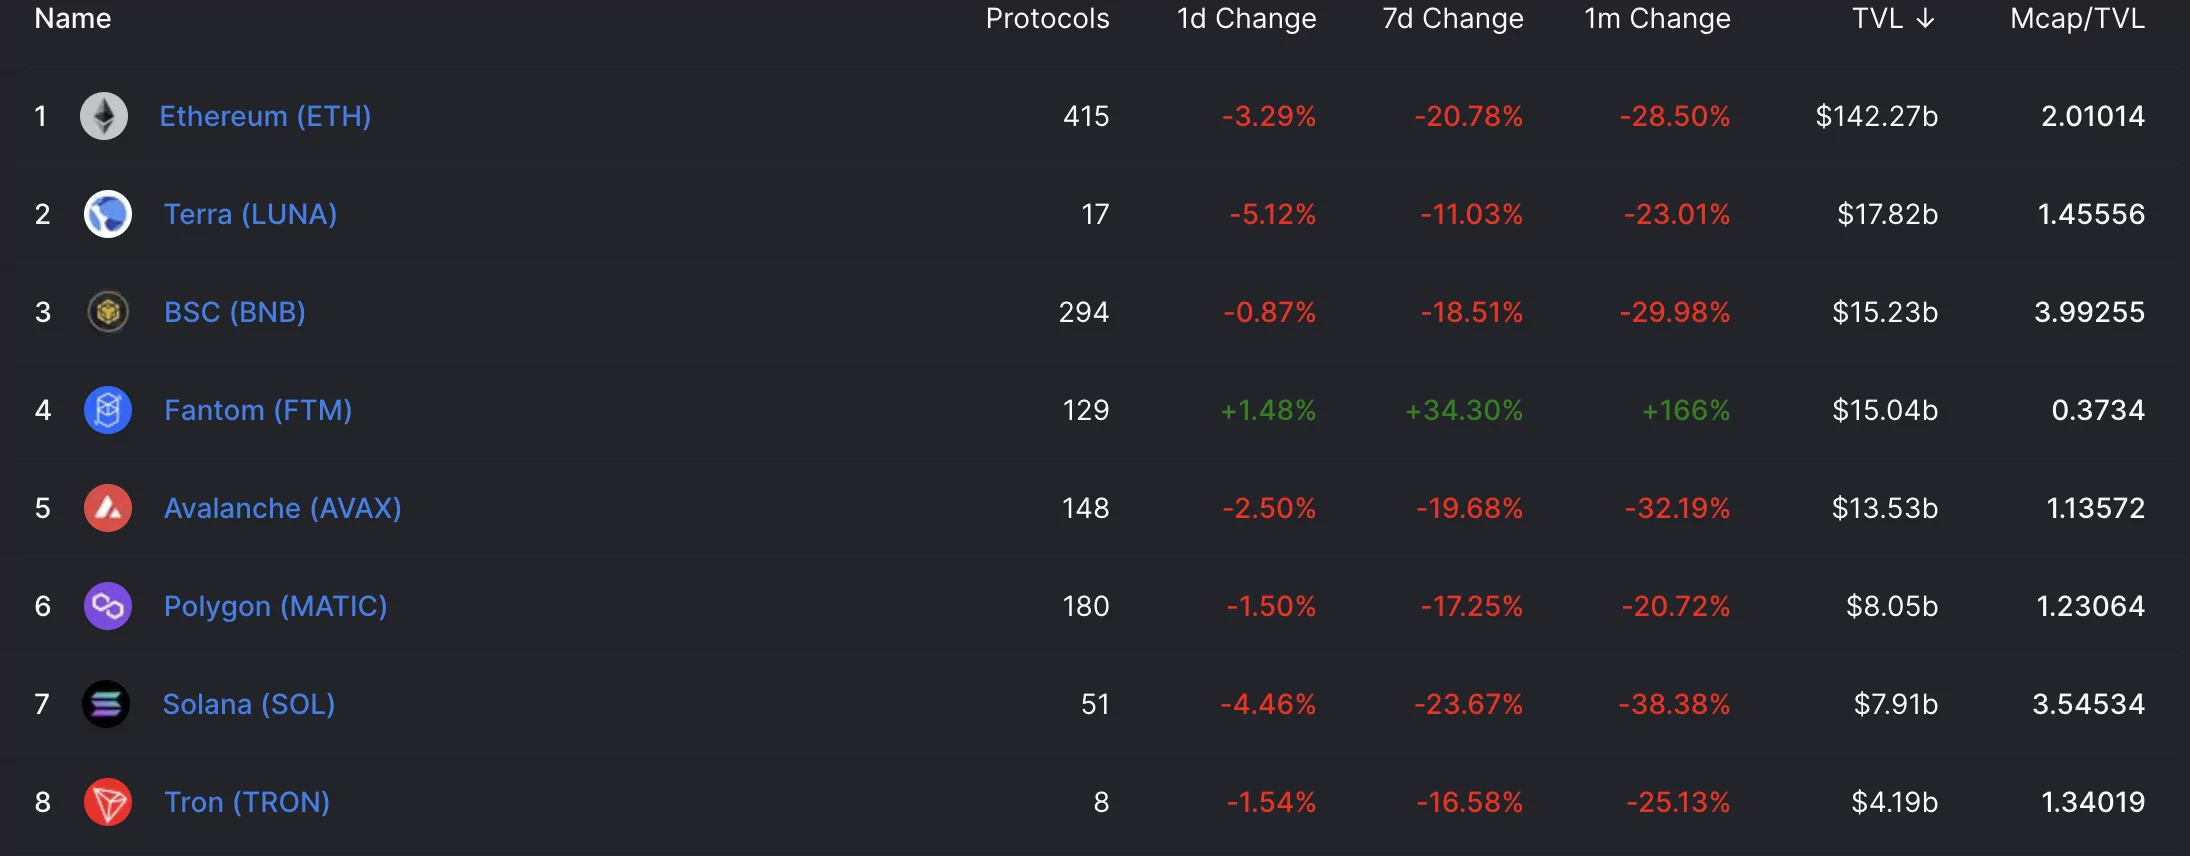The height and width of the screenshot is (856, 2190).
Task: Click the red Avalanche logo icon
Action: [x=108, y=508]
